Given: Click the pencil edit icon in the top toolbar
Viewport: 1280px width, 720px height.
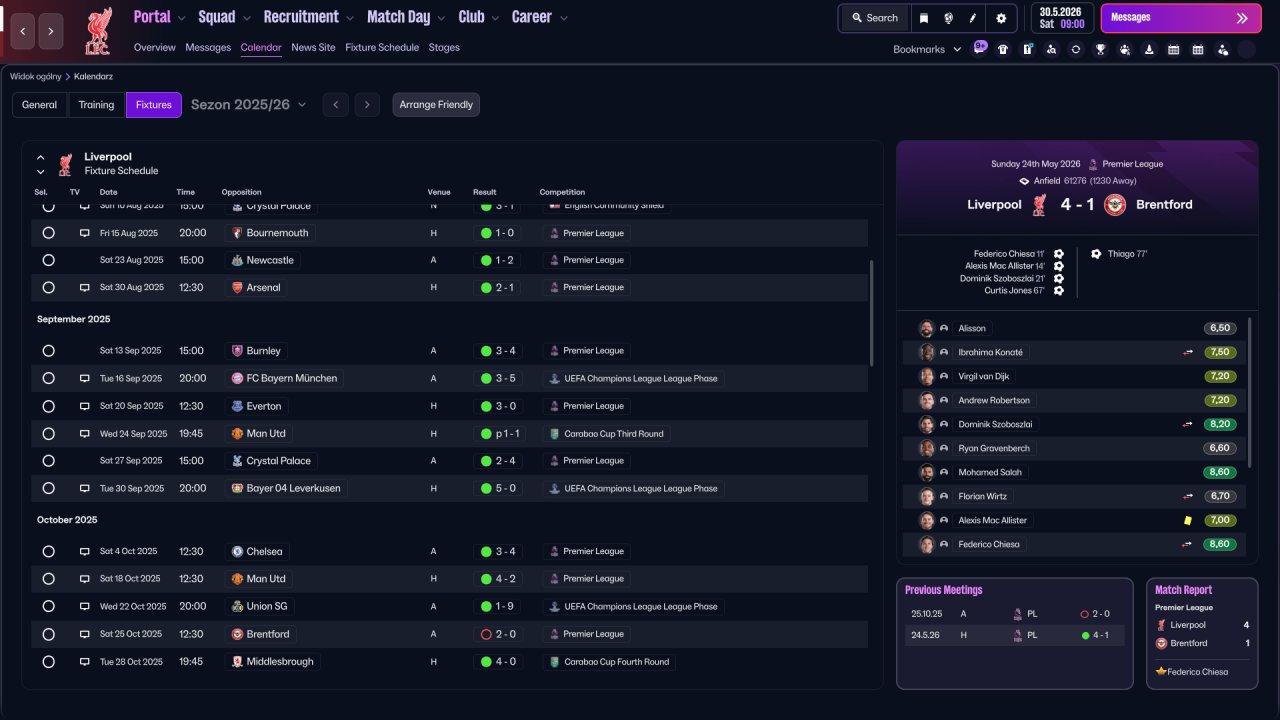Looking at the screenshot, I should [x=973, y=18].
